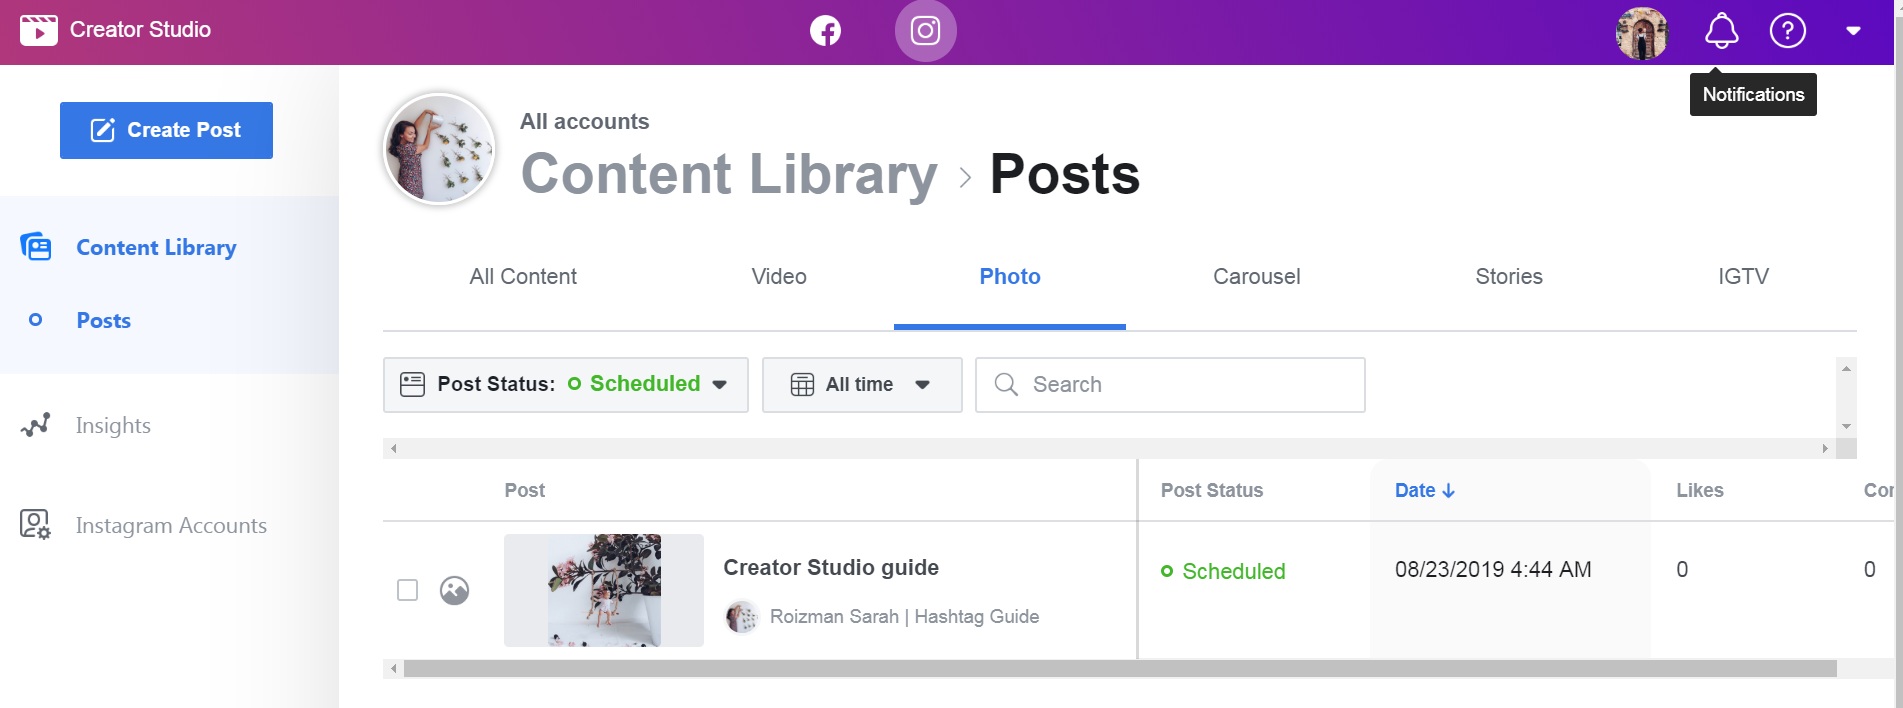1903x708 pixels.
Task: Click the Post column header
Action: 525,491
